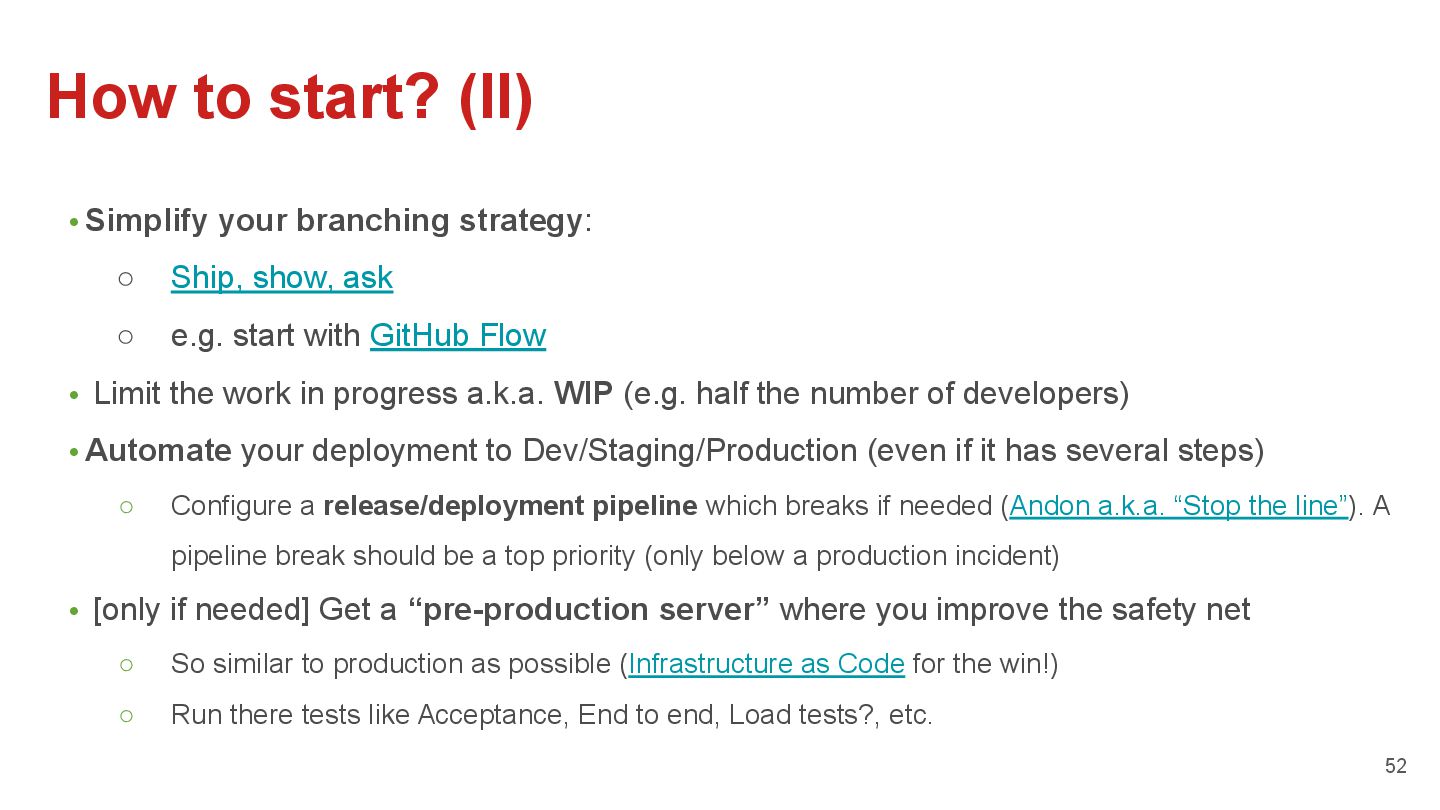
Task: Click the "Simplify your branching strategy" heading
Action: [333, 221]
